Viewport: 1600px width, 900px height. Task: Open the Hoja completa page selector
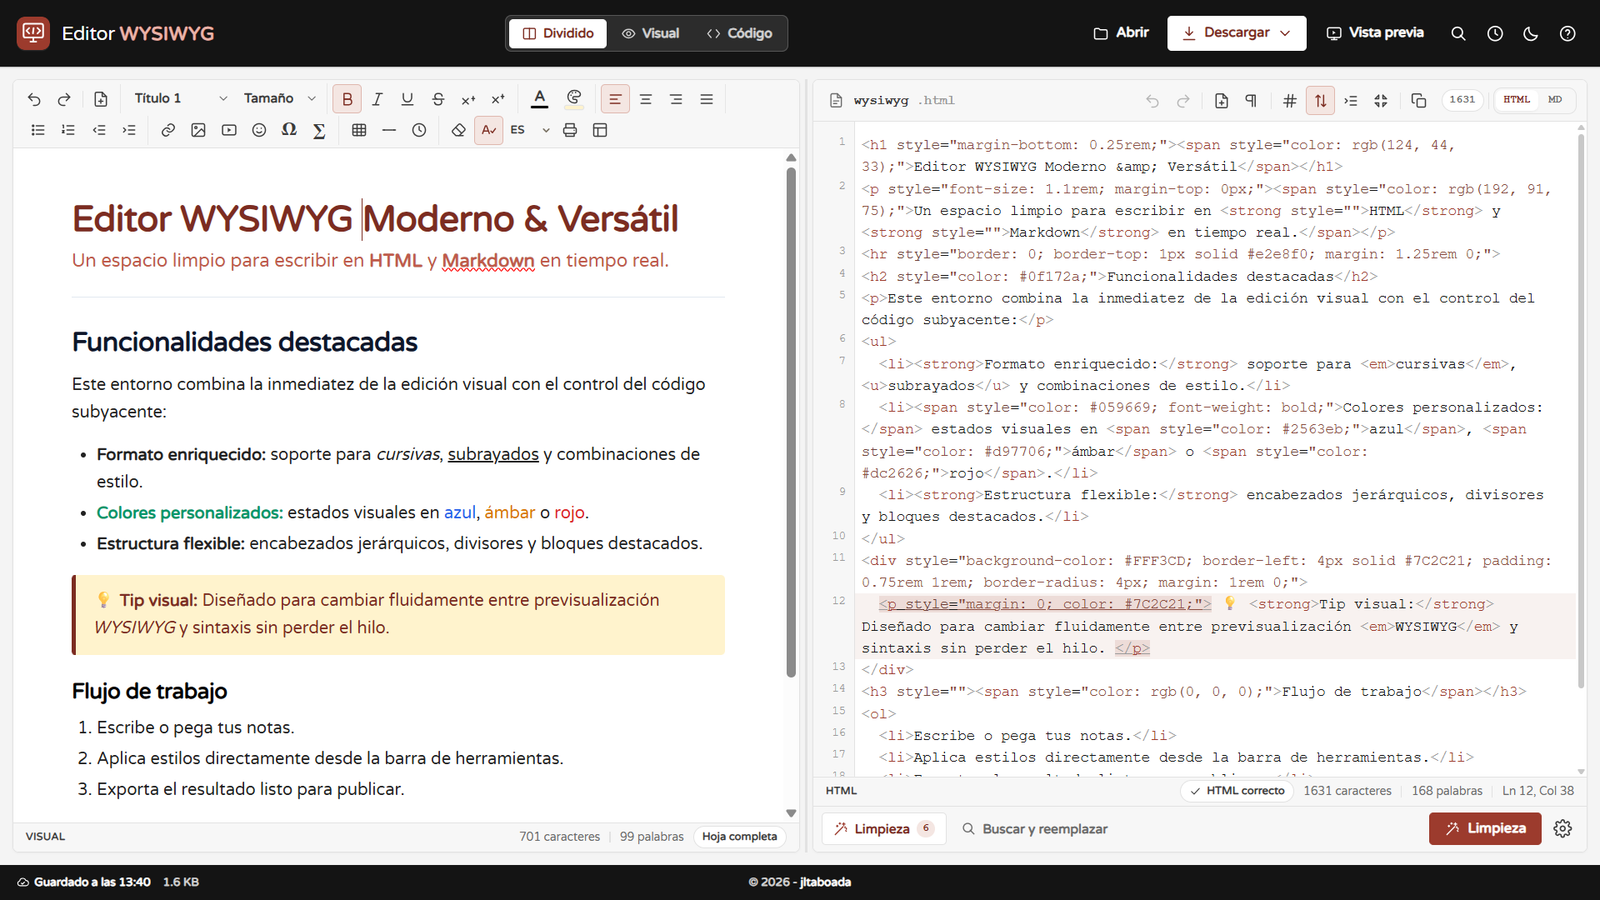coord(739,836)
